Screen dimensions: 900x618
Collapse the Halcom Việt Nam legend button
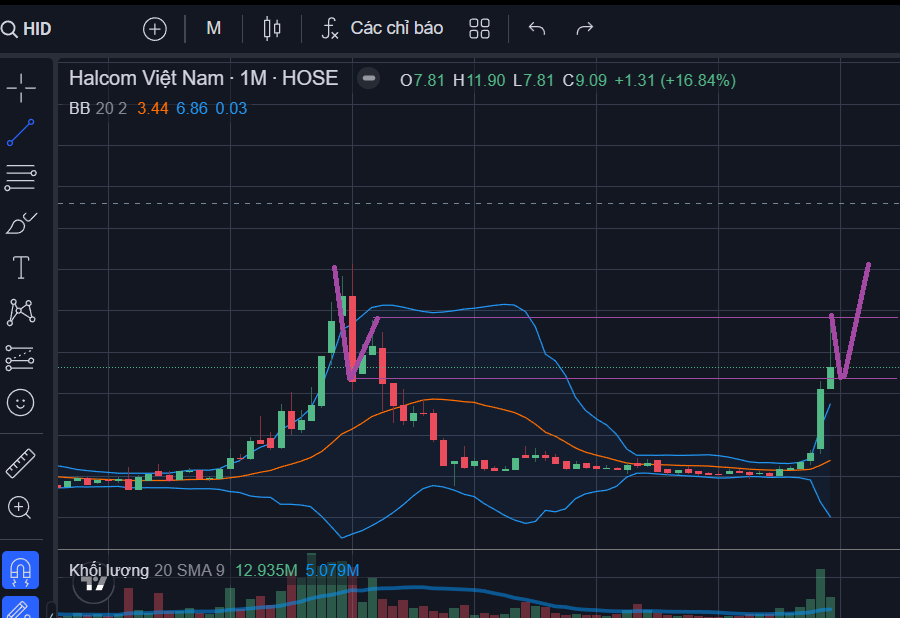368,78
